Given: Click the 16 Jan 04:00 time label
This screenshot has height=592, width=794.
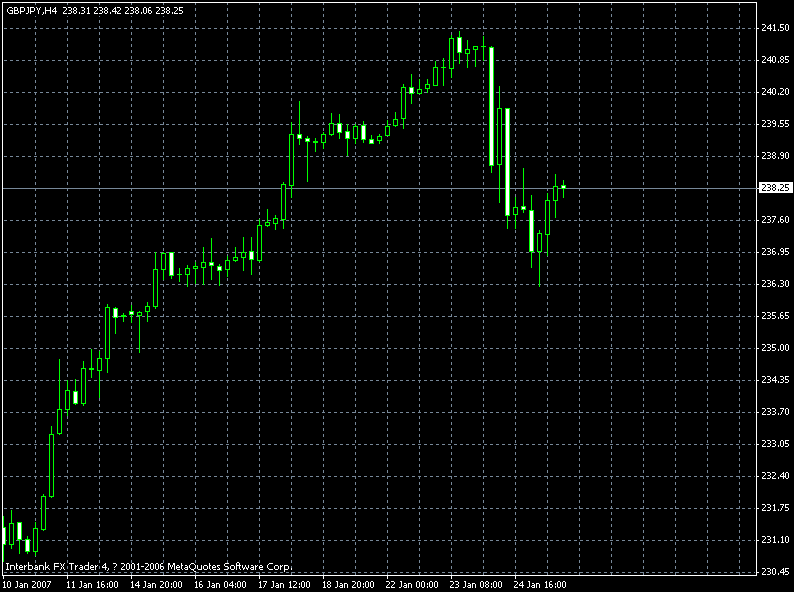Looking at the screenshot, I should [x=220, y=585].
